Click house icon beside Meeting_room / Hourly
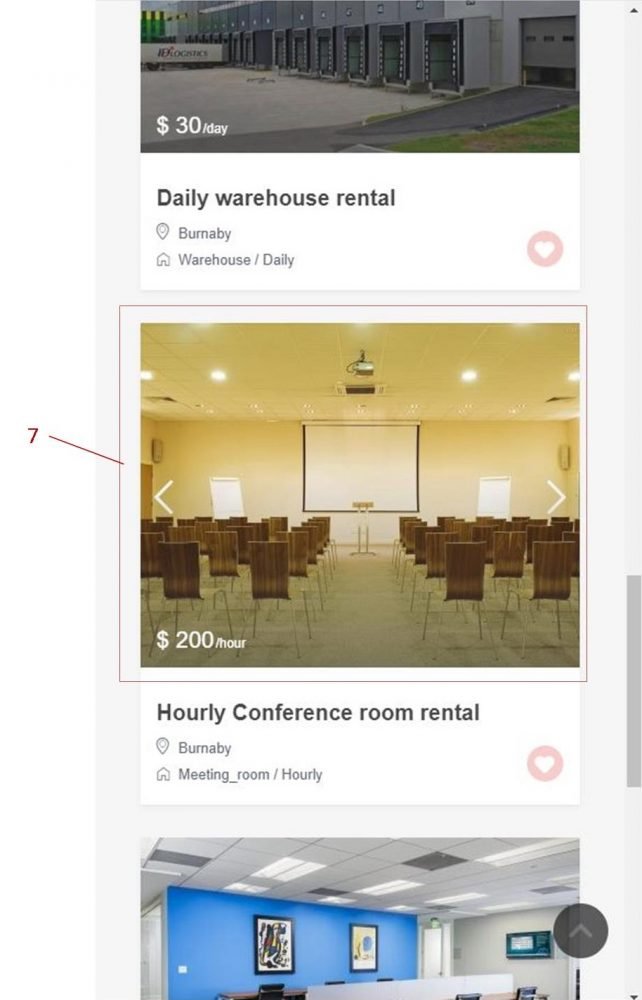The height and width of the screenshot is (1000, 642). click(163, 774)
